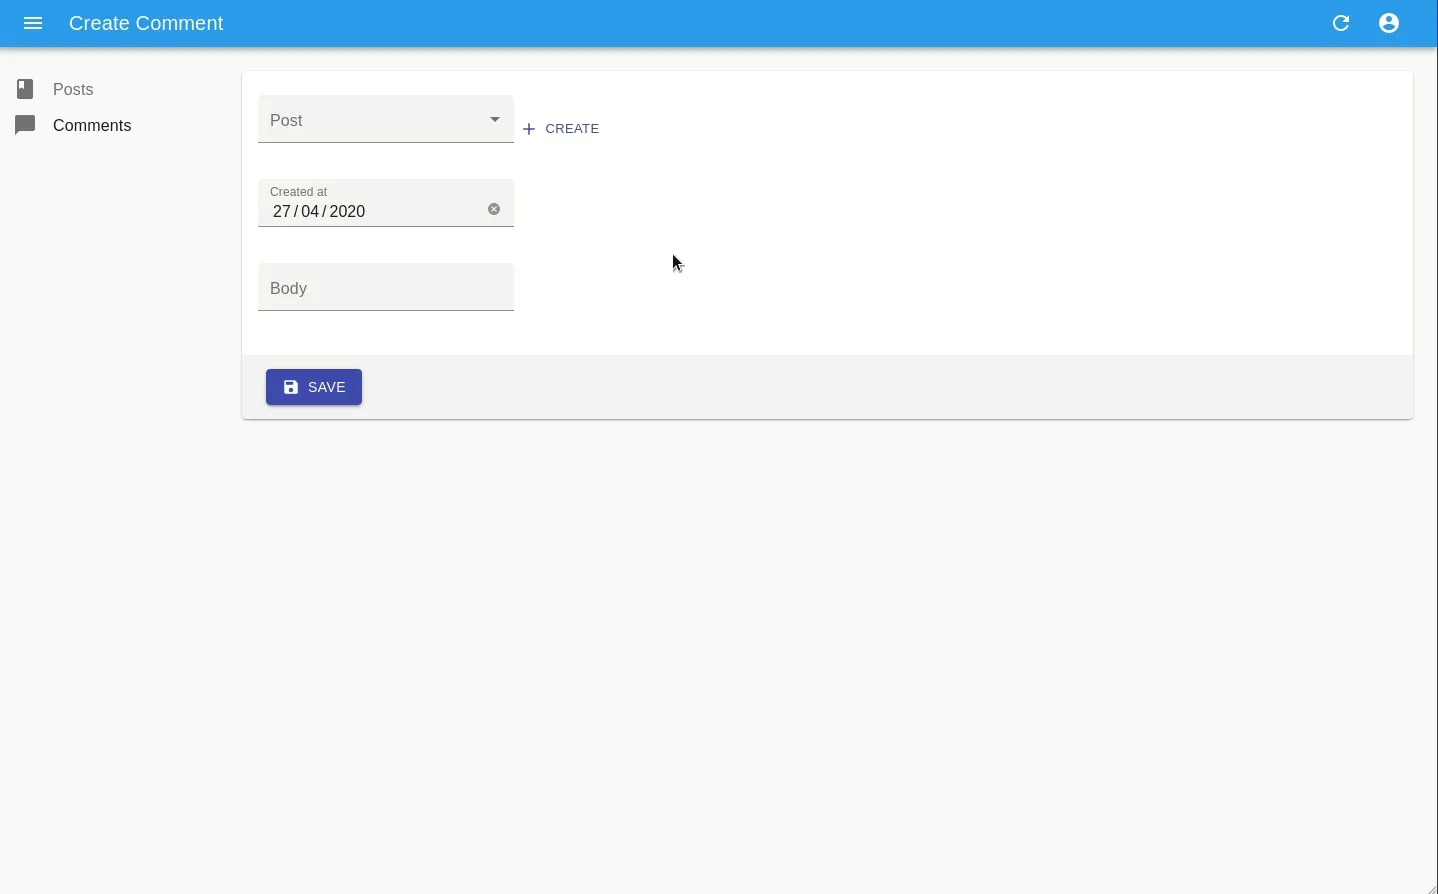The width and height of the screenshot is (1438, 894).
Task: Select Comments in the sidebar menu
Action: [x=92, y=126]
